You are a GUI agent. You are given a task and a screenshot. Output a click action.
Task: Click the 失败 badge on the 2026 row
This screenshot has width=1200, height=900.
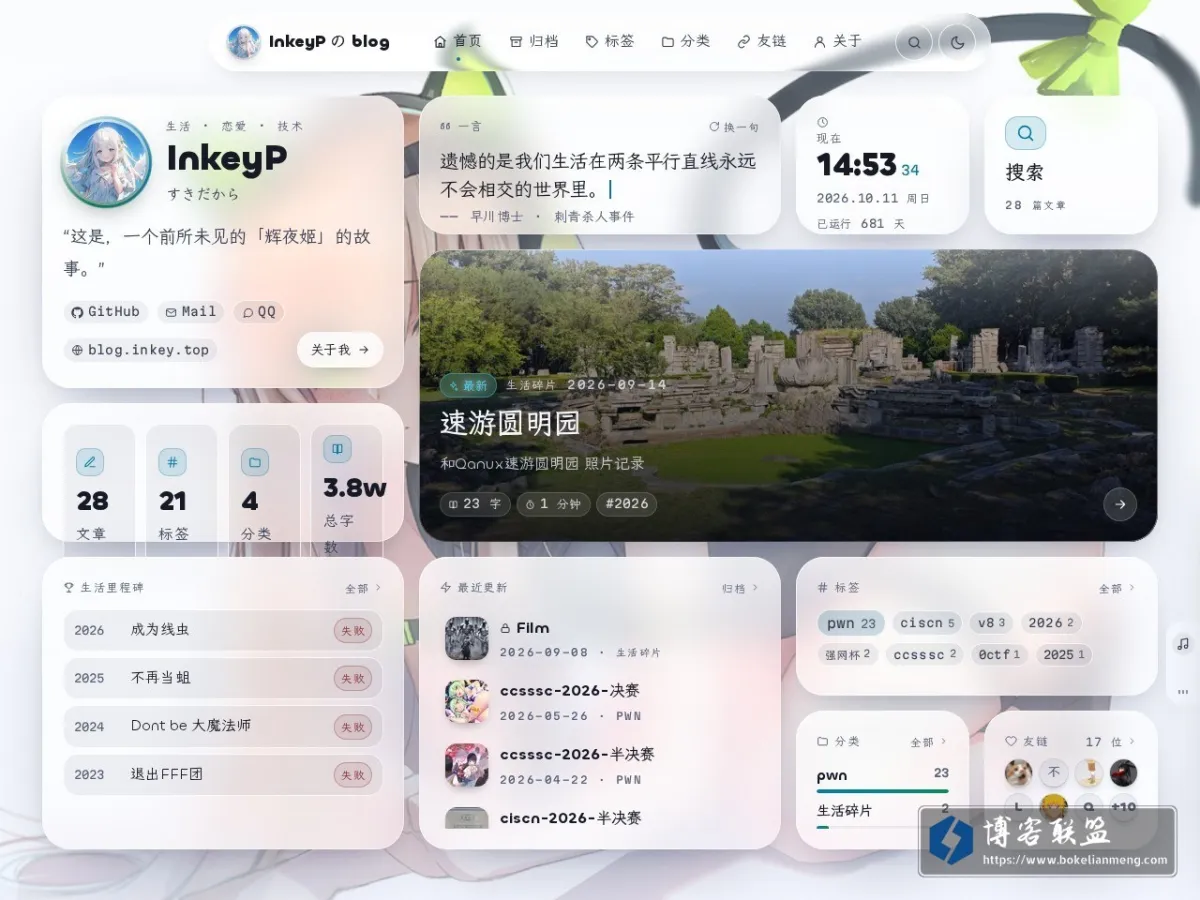[353, 630]
